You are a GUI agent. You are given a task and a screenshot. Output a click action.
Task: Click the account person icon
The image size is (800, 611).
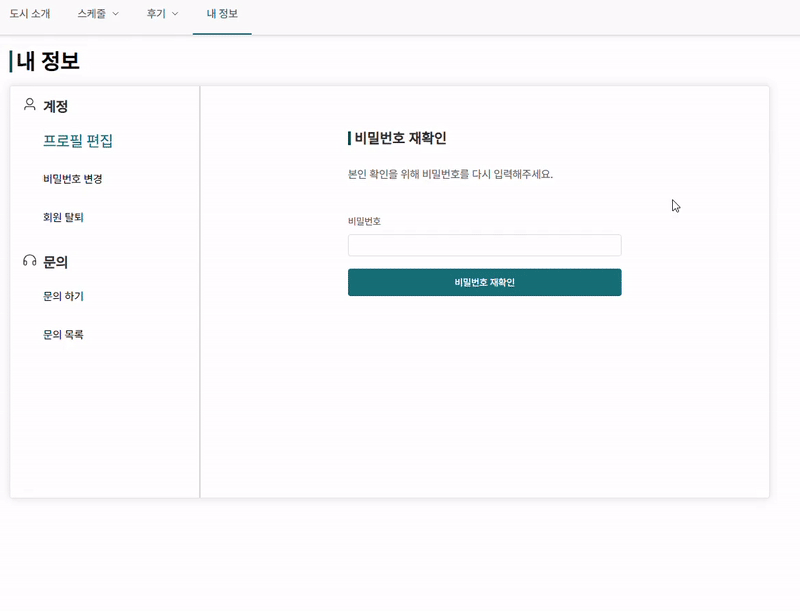tap(30, 105)
